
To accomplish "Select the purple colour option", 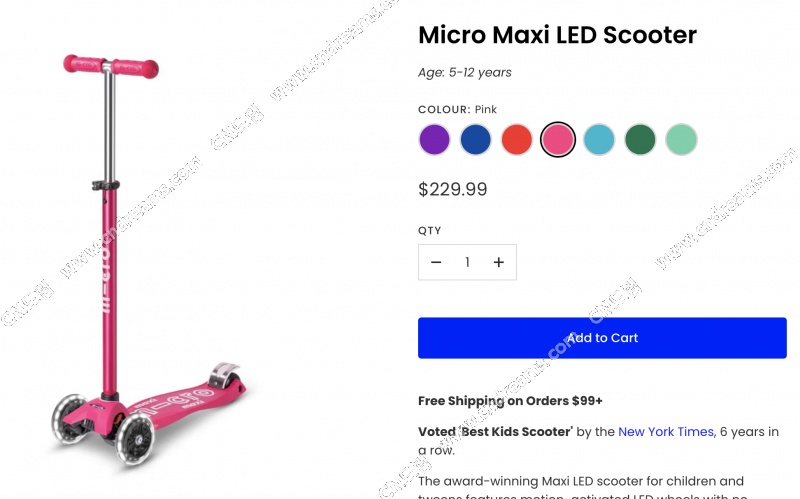I will point(434,140).
